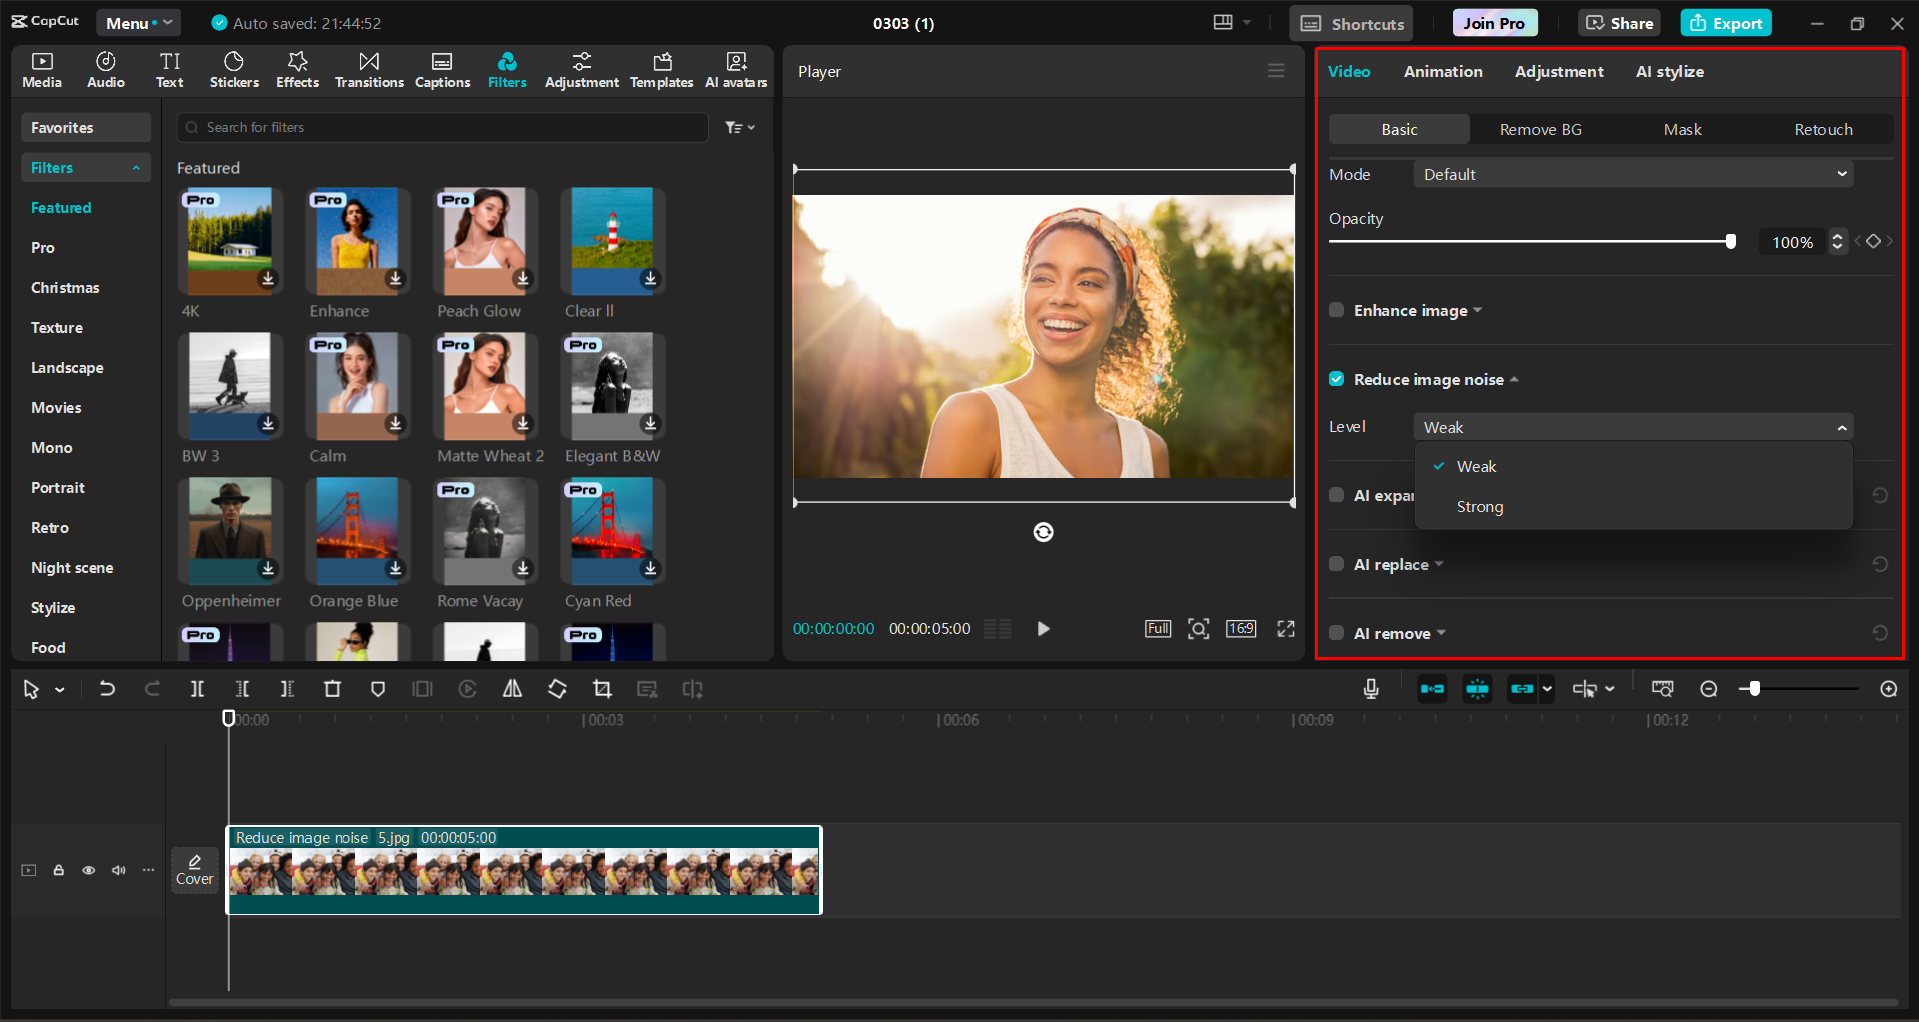1919x1022 pixels.
Task: Enable the AI remove checkbox
Action: pyautogui.click(x=1337, y=633)
